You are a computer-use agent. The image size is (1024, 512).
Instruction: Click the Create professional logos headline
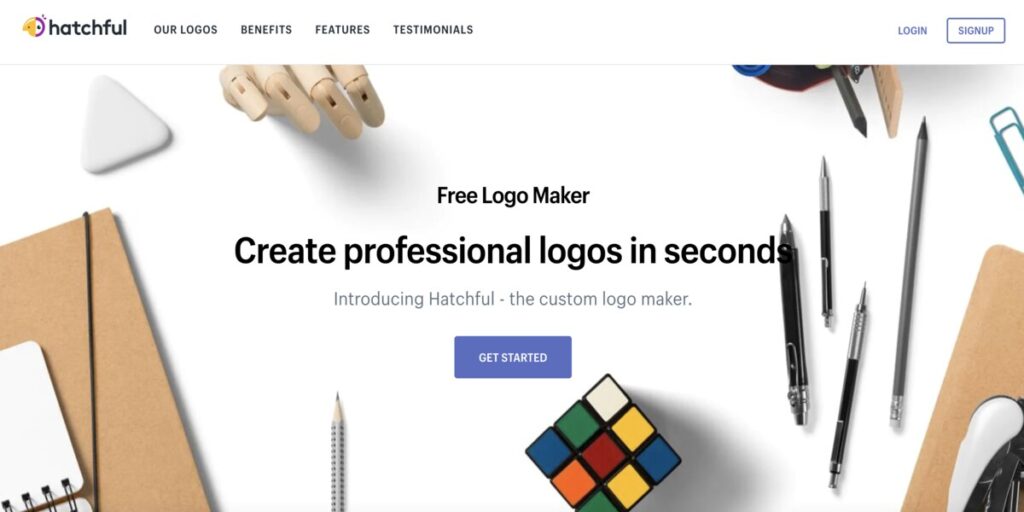(513, 251)
